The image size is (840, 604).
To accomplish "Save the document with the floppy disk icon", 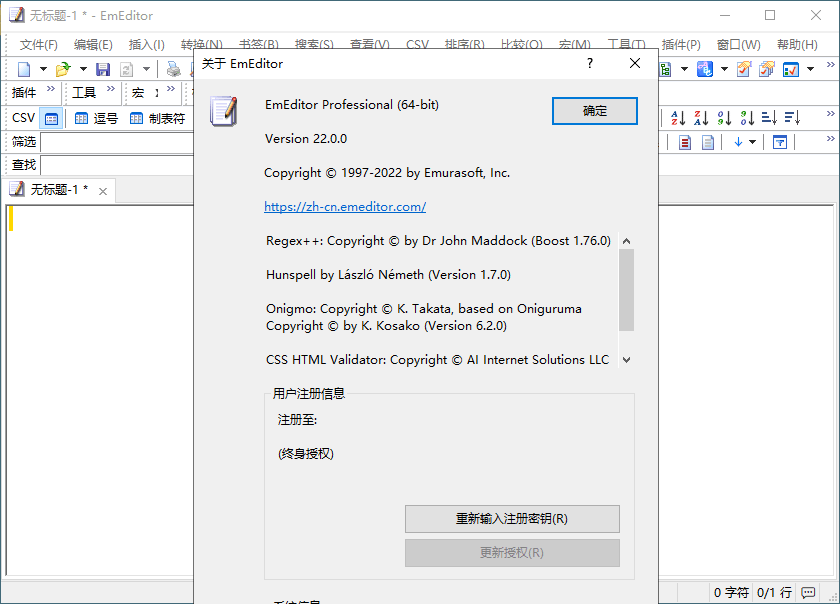I will [103, 68].
